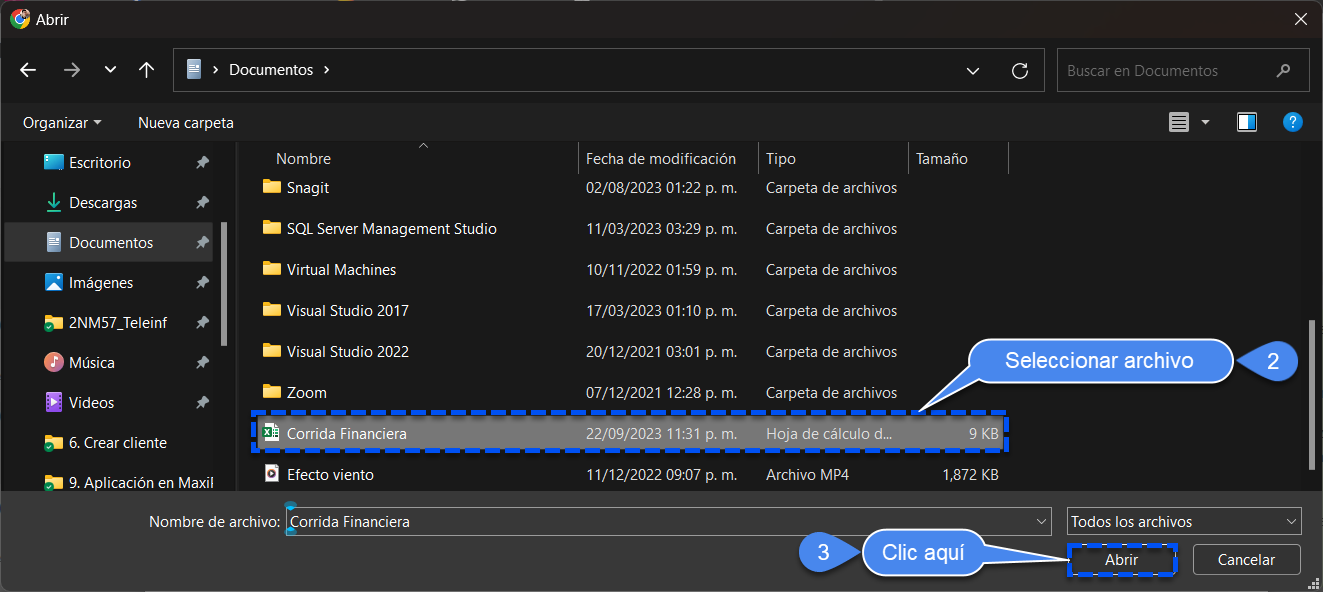The width and height of the screenshot is (1323, 592).
Task: Click the Documentos breadcrumb in address bar
Action: tap(271, 70)
